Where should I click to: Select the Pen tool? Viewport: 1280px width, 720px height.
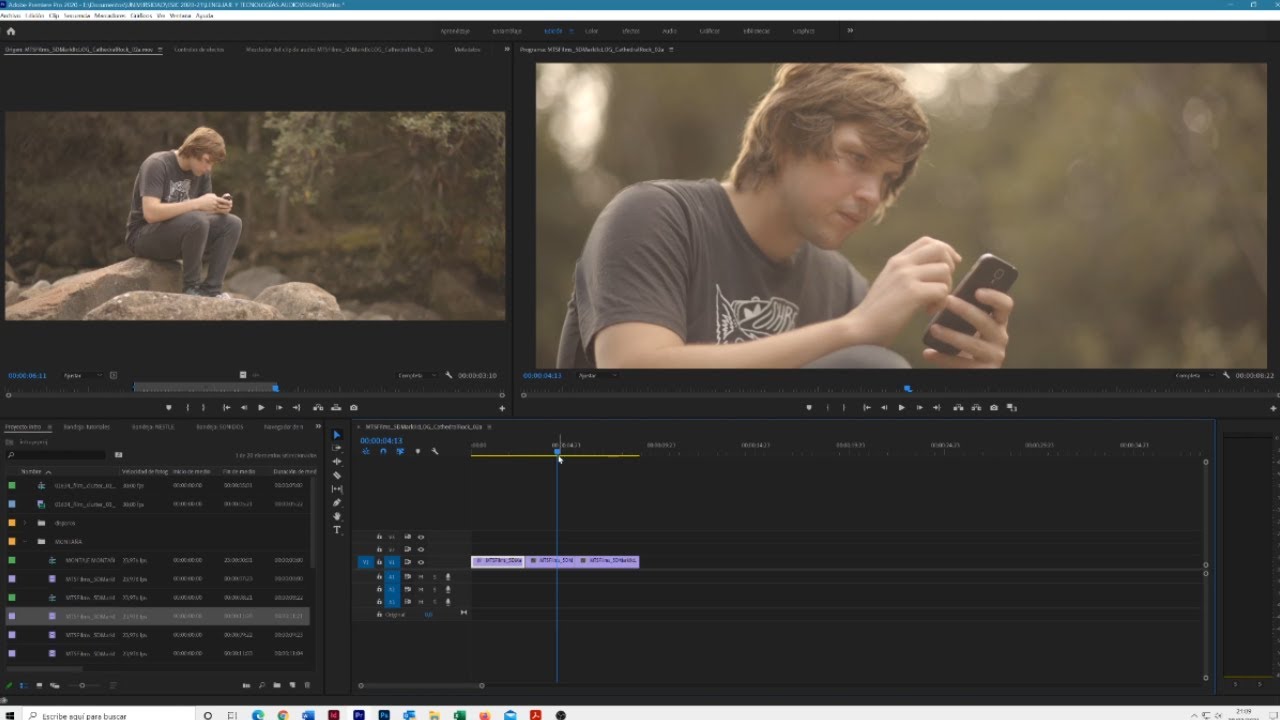coord(336,503)
